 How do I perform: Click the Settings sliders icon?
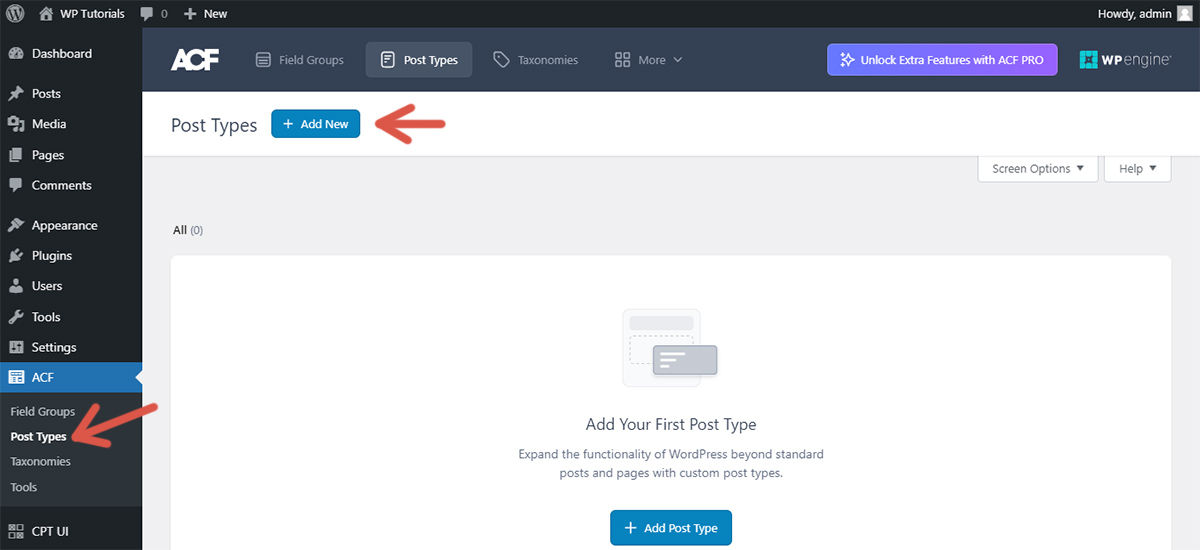(x=16, y=347)
